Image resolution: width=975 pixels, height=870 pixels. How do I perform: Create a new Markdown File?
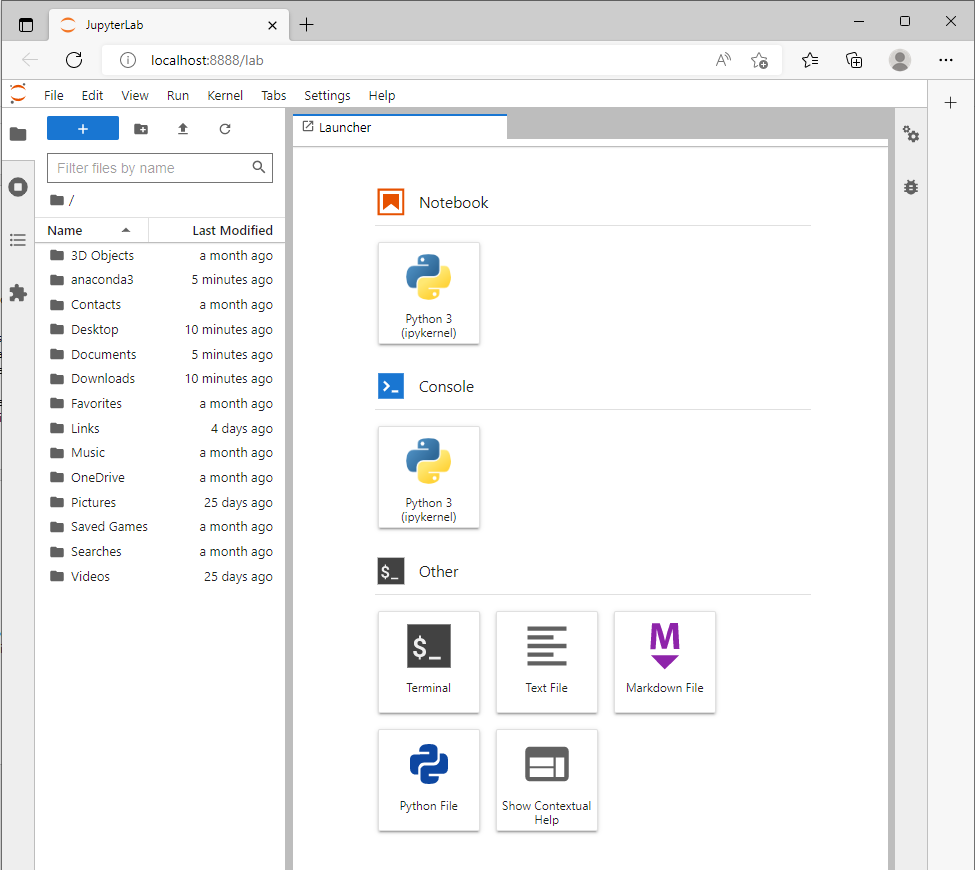[x=665, y=662]
